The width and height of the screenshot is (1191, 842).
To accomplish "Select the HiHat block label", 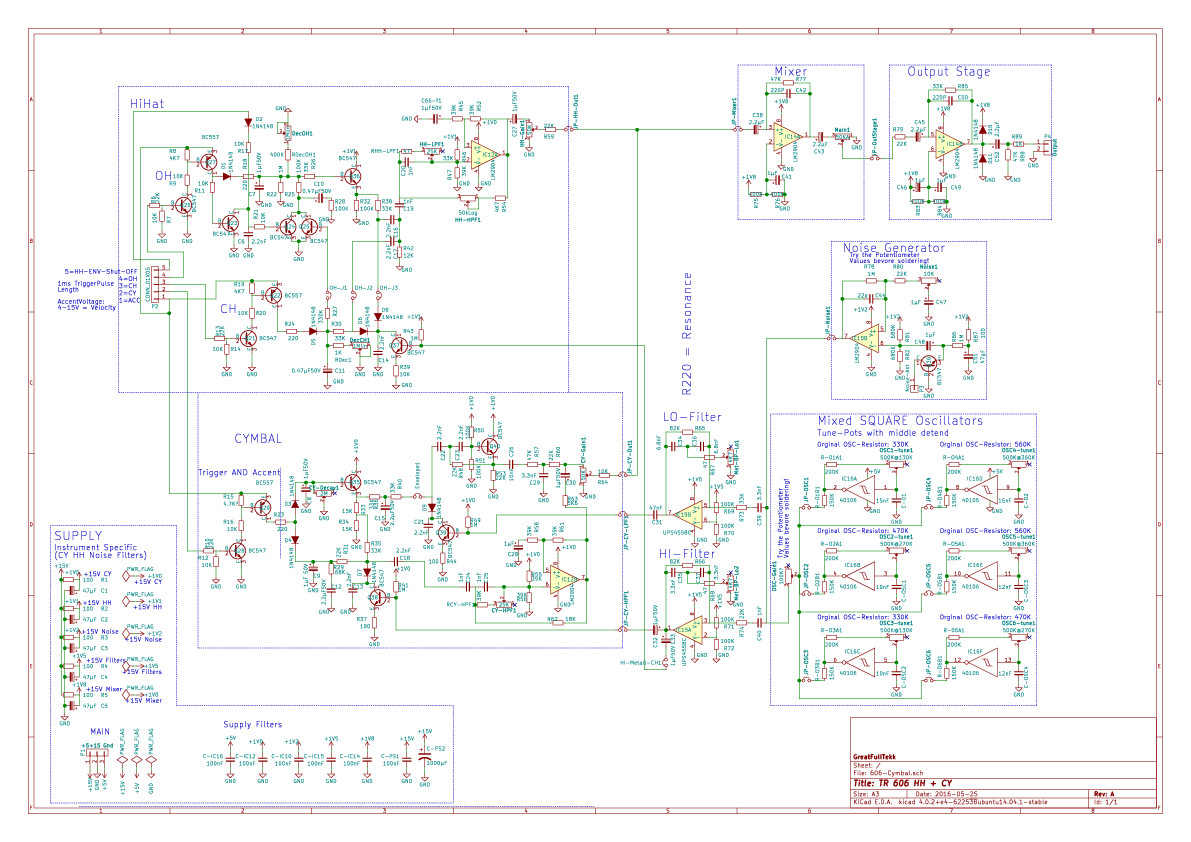I will [151, 104].
